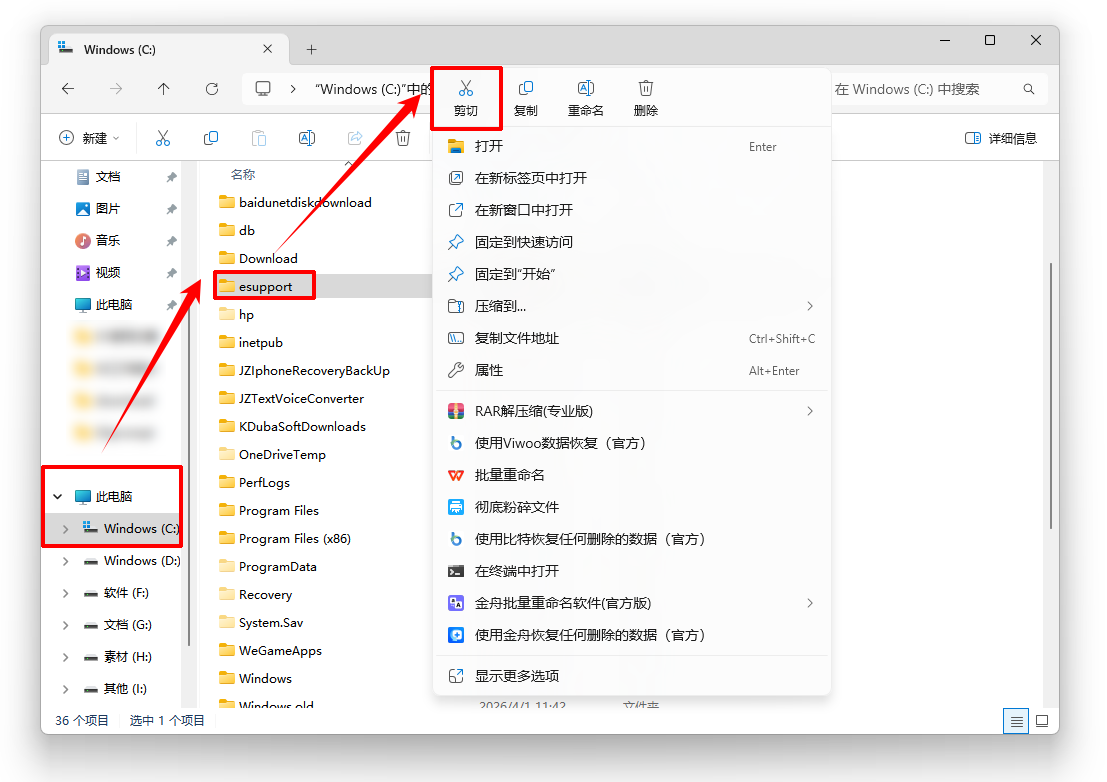Go forward with the right arrow

(116, 89)
